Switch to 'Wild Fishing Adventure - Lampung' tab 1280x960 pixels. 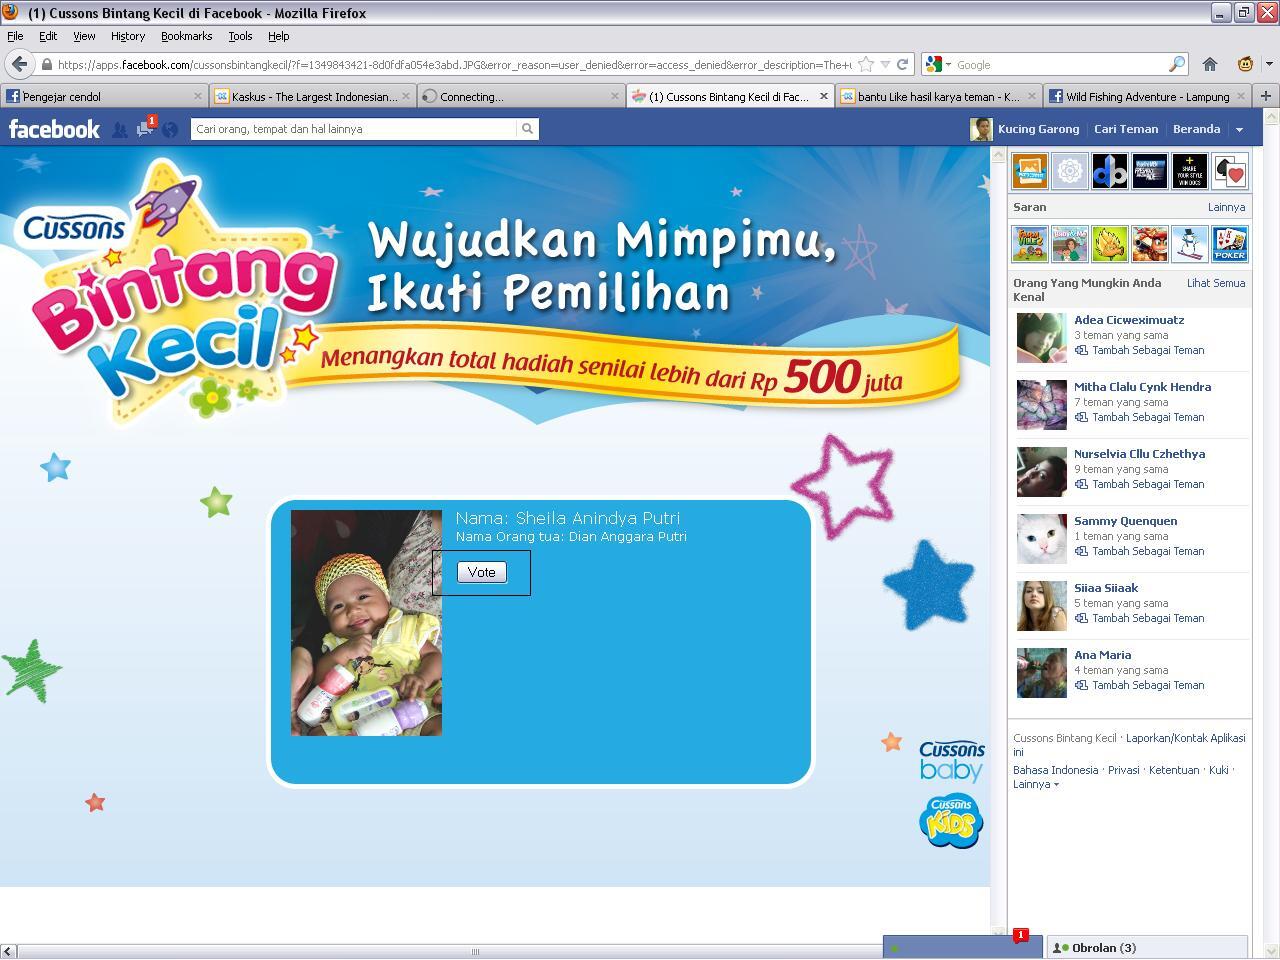pos(1148,97)
